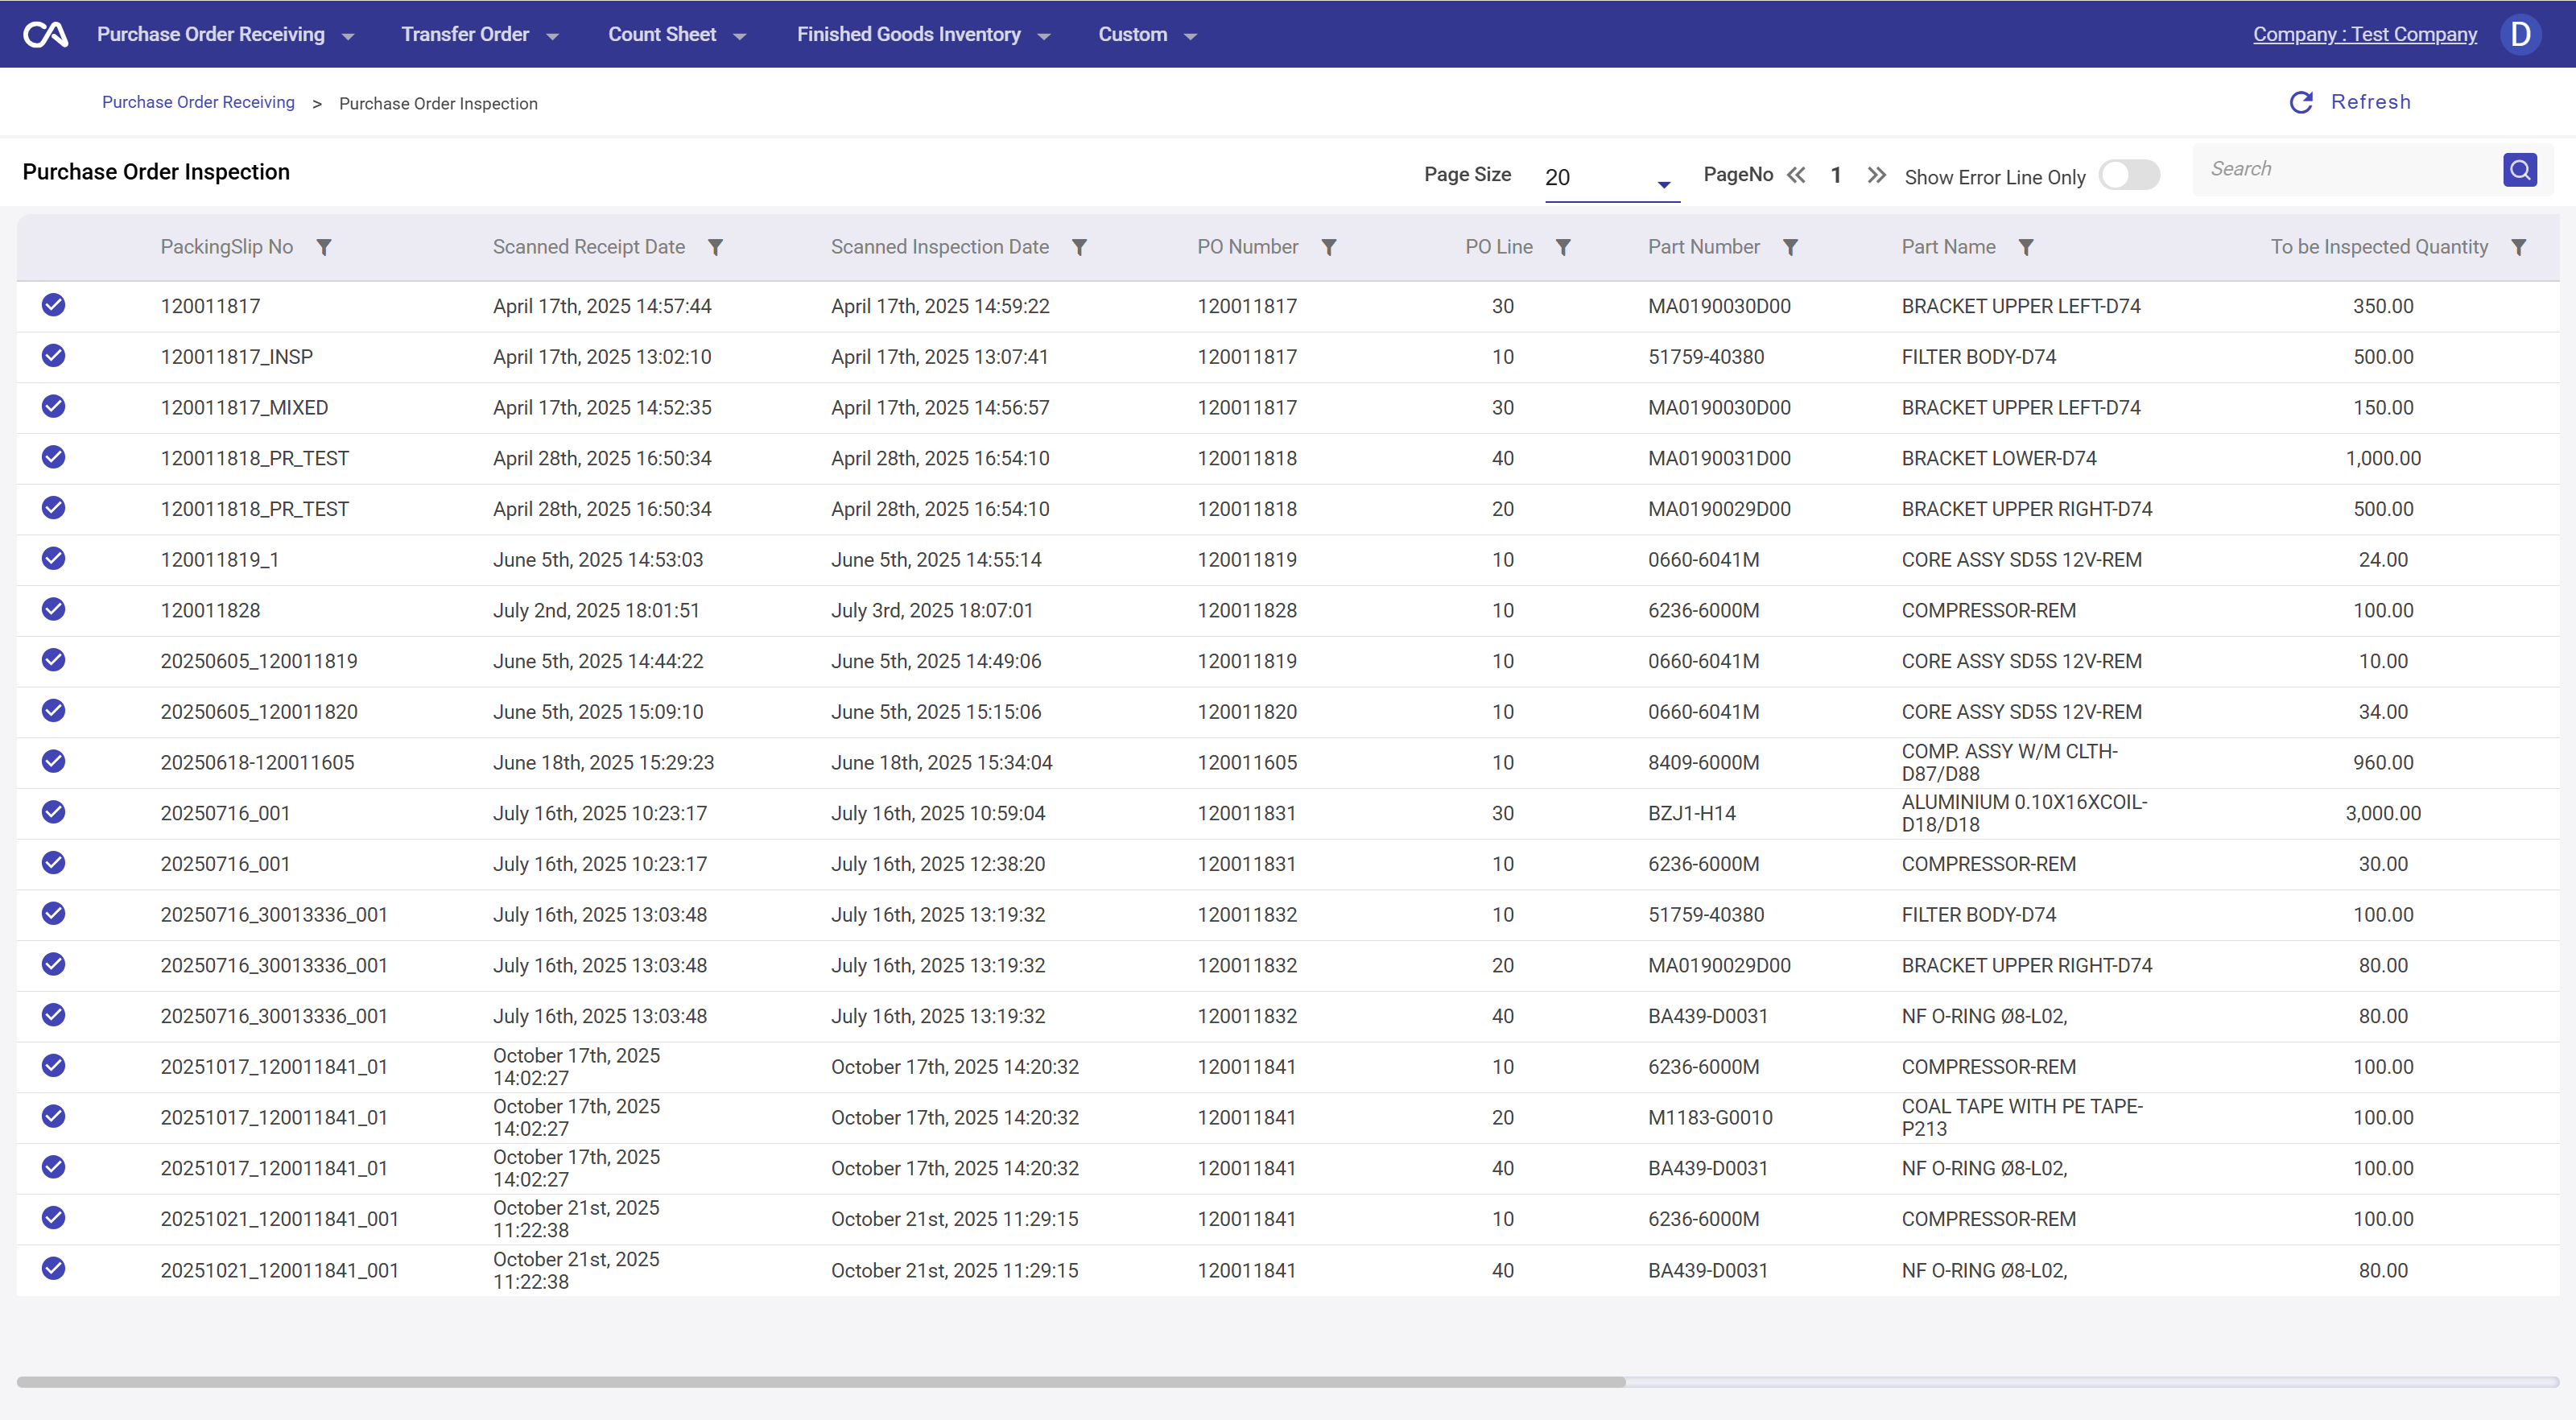Click the PackingSlip No column header
The width and height of the screenshot is (2576, 1420).
tap(226, 247)
